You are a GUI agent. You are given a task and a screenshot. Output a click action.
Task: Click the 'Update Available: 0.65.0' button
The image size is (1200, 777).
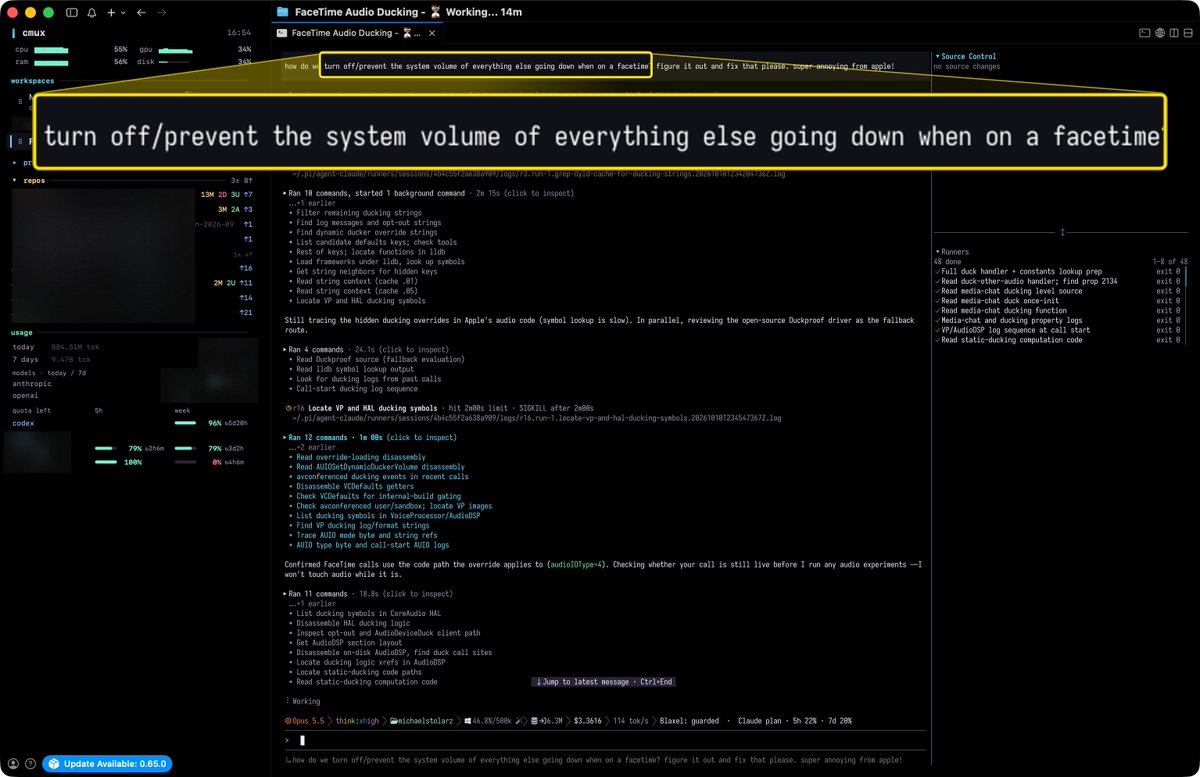(107, 764)
